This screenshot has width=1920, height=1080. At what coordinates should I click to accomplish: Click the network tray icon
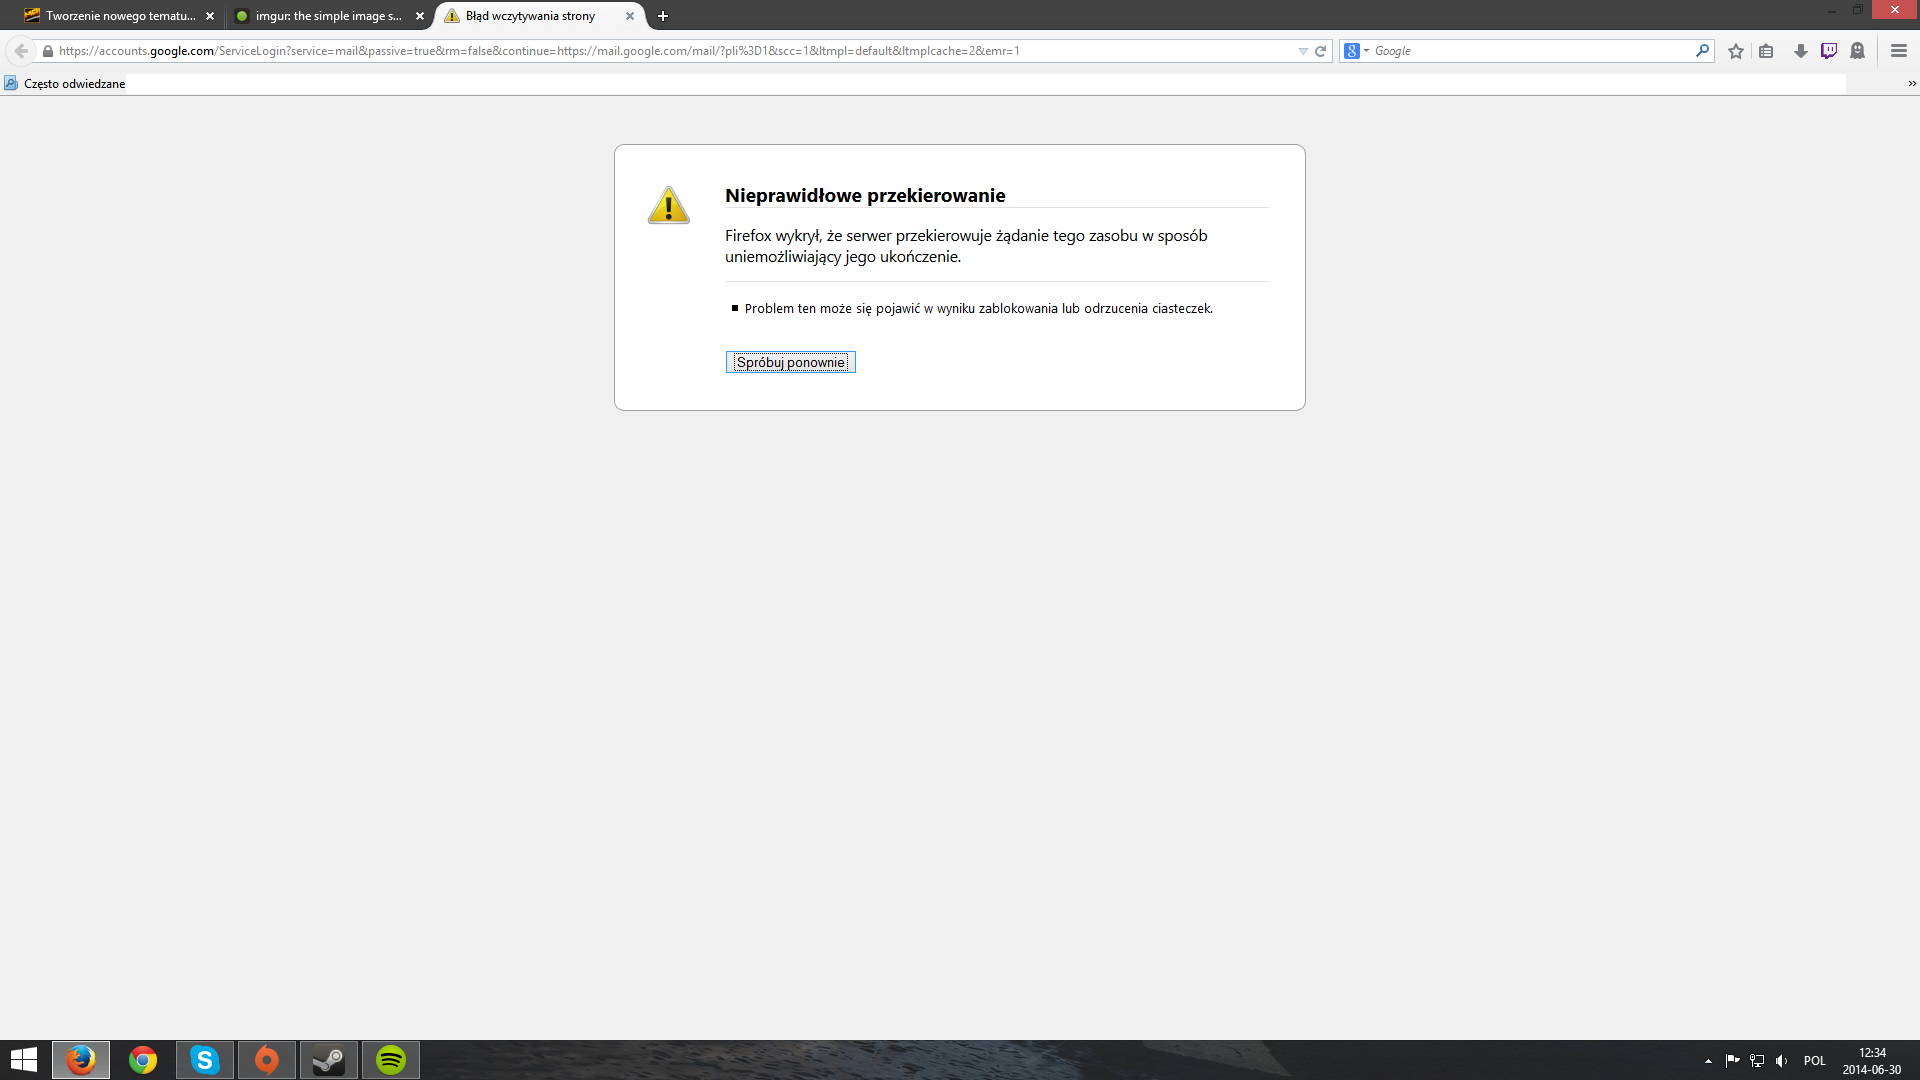[1757, 1061]
